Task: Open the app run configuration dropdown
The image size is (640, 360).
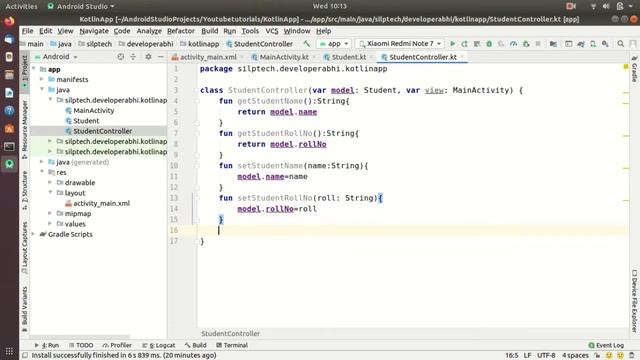Action: [x=334, y=44]
